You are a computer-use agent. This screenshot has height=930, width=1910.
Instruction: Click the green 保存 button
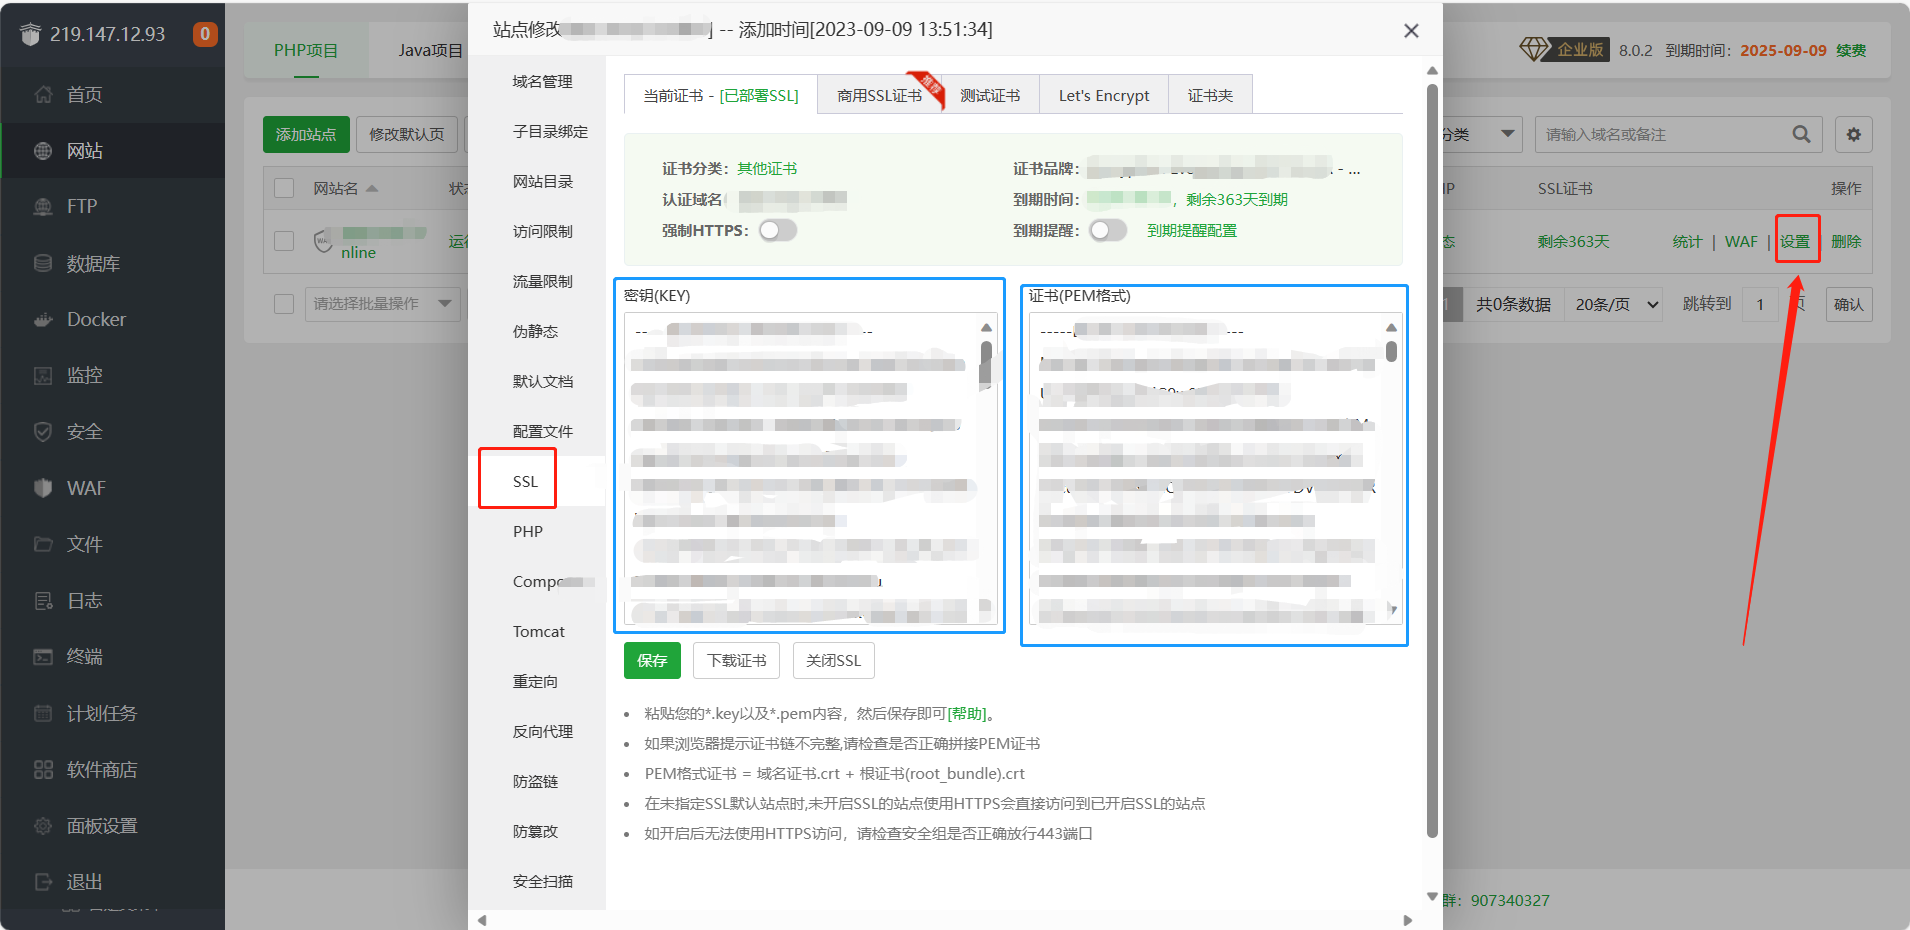point(652,660)
